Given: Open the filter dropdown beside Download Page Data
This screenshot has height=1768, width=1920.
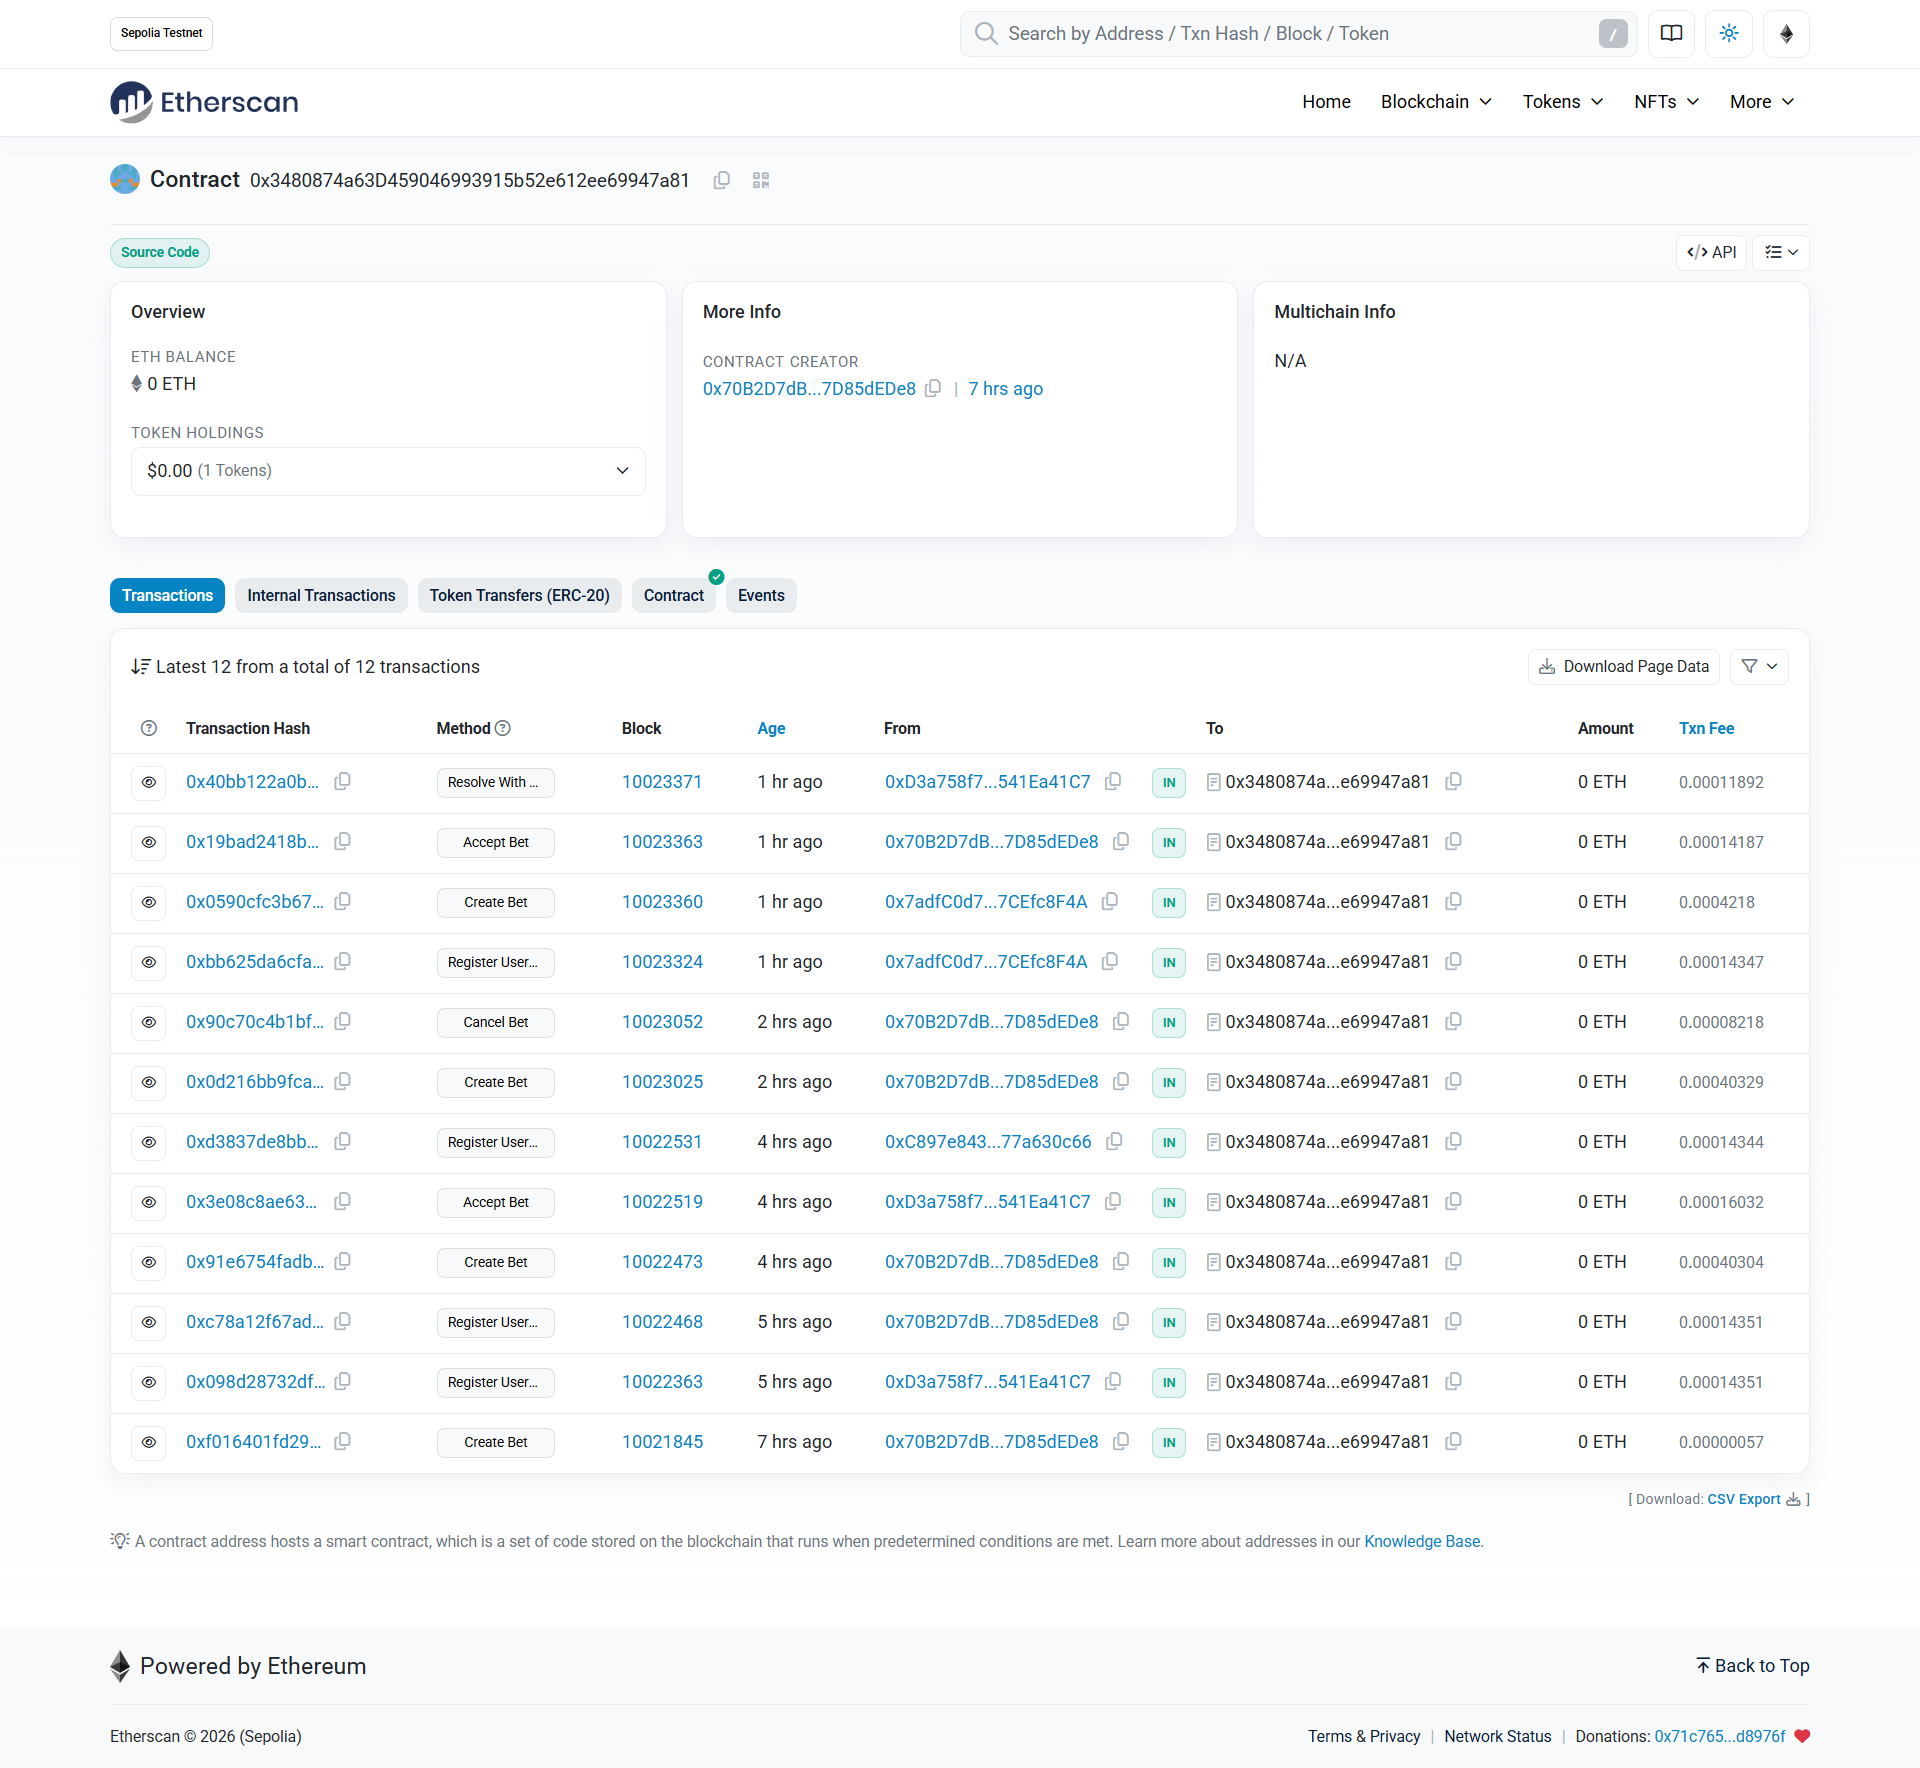Looking at the screenshot, I should [x=1759, y=666].
